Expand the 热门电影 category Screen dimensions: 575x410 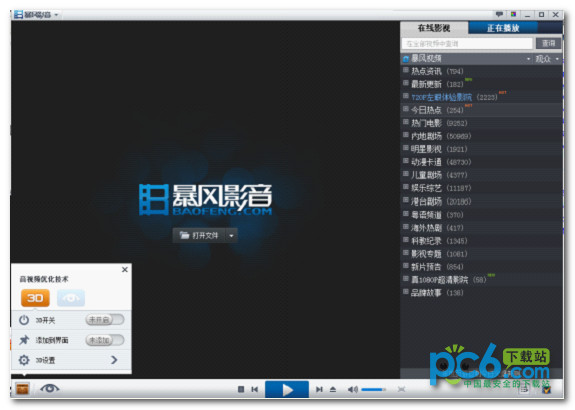[x=406, y=122]
